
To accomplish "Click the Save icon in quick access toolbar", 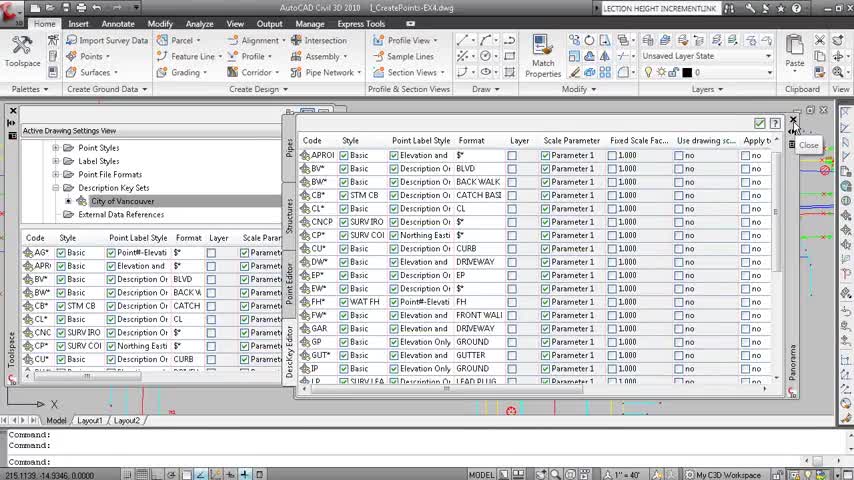I will point(66,8).
